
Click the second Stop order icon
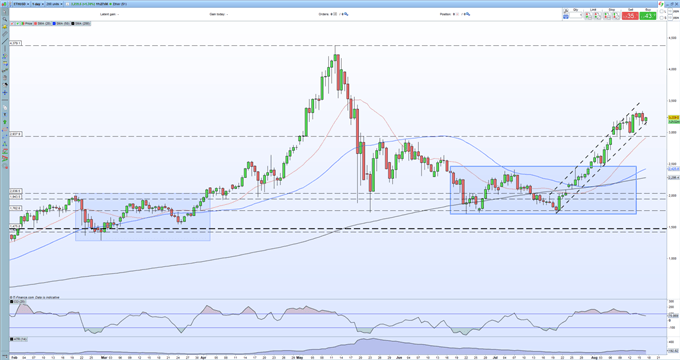coord(616,16)
